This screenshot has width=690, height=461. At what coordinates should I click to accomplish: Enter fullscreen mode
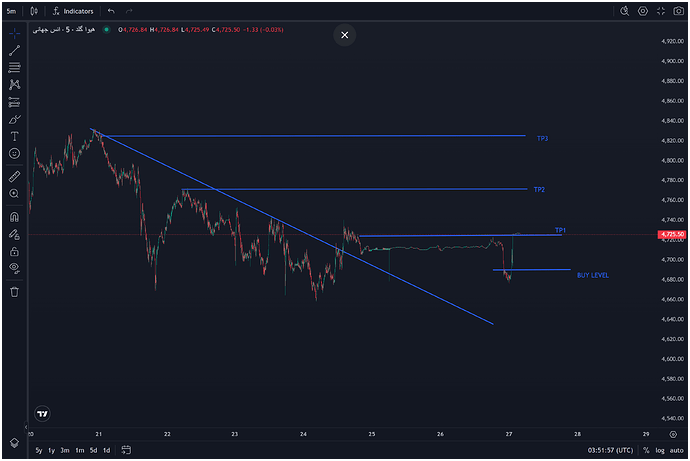[x=661, y=11]
